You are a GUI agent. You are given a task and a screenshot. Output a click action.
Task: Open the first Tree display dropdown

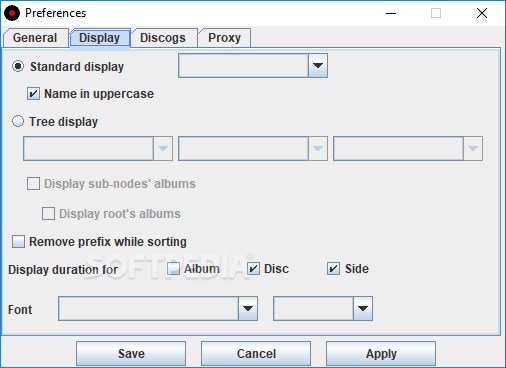point(163,148)
